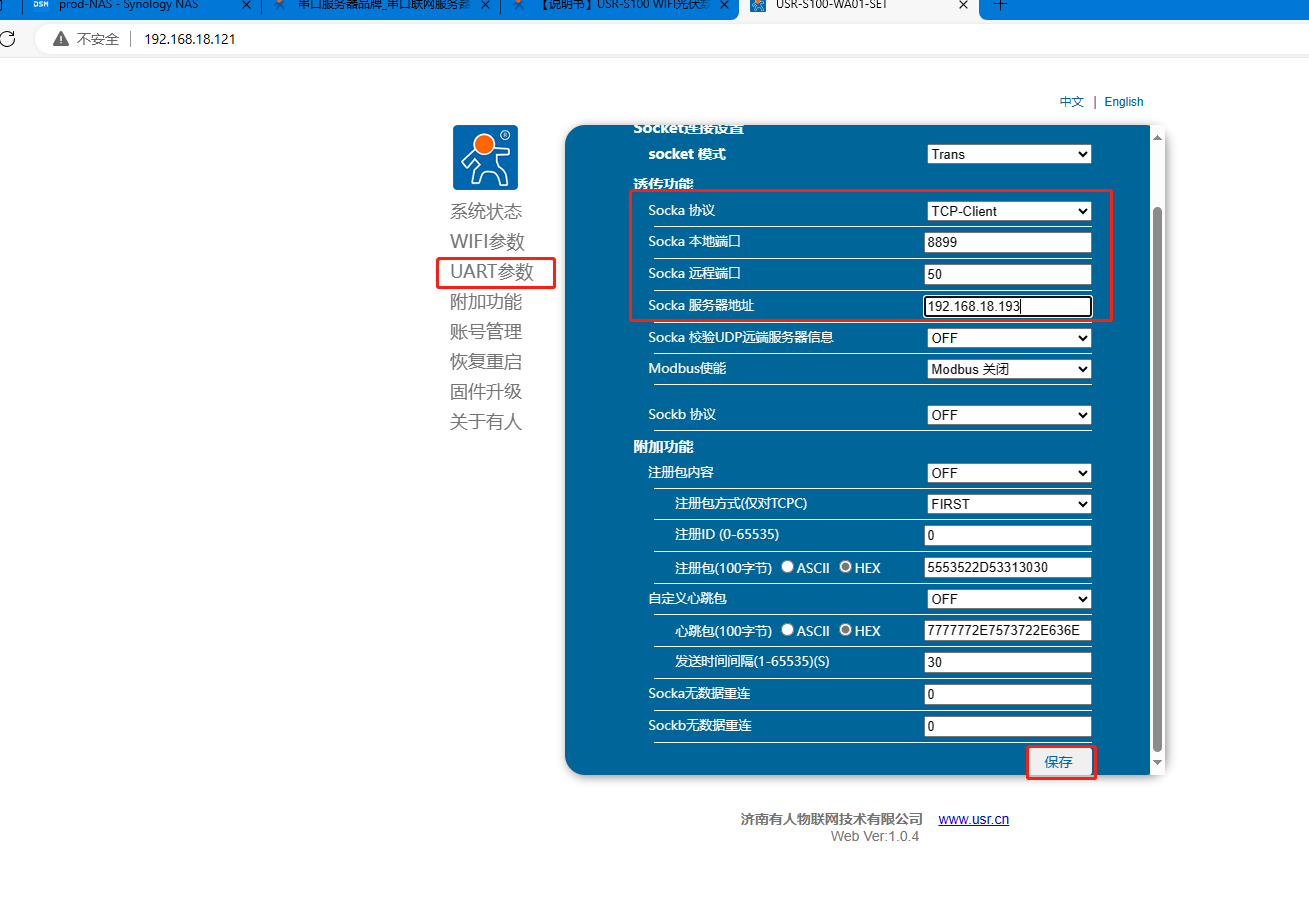Open a new browser tab with plus
The width and height of the screenshot is (1309, 899).
999,5
